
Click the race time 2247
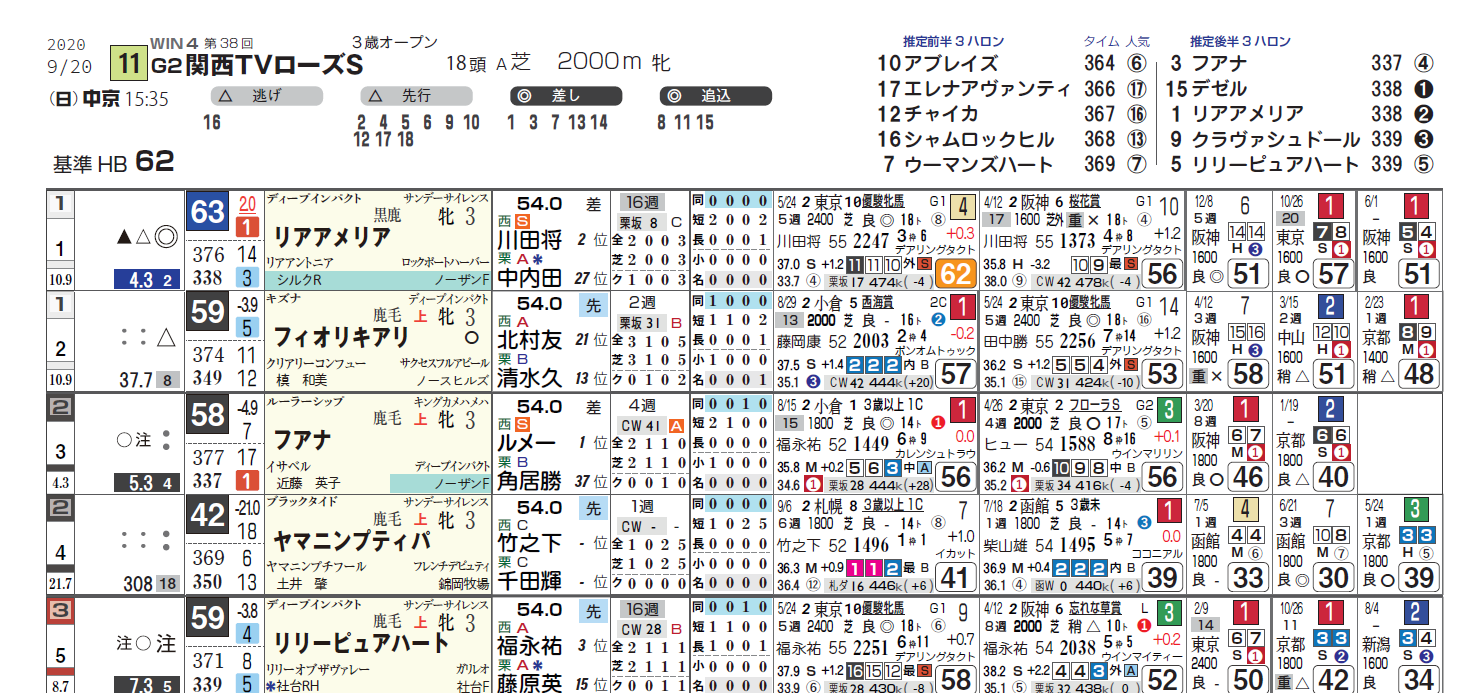coord(870,241)
